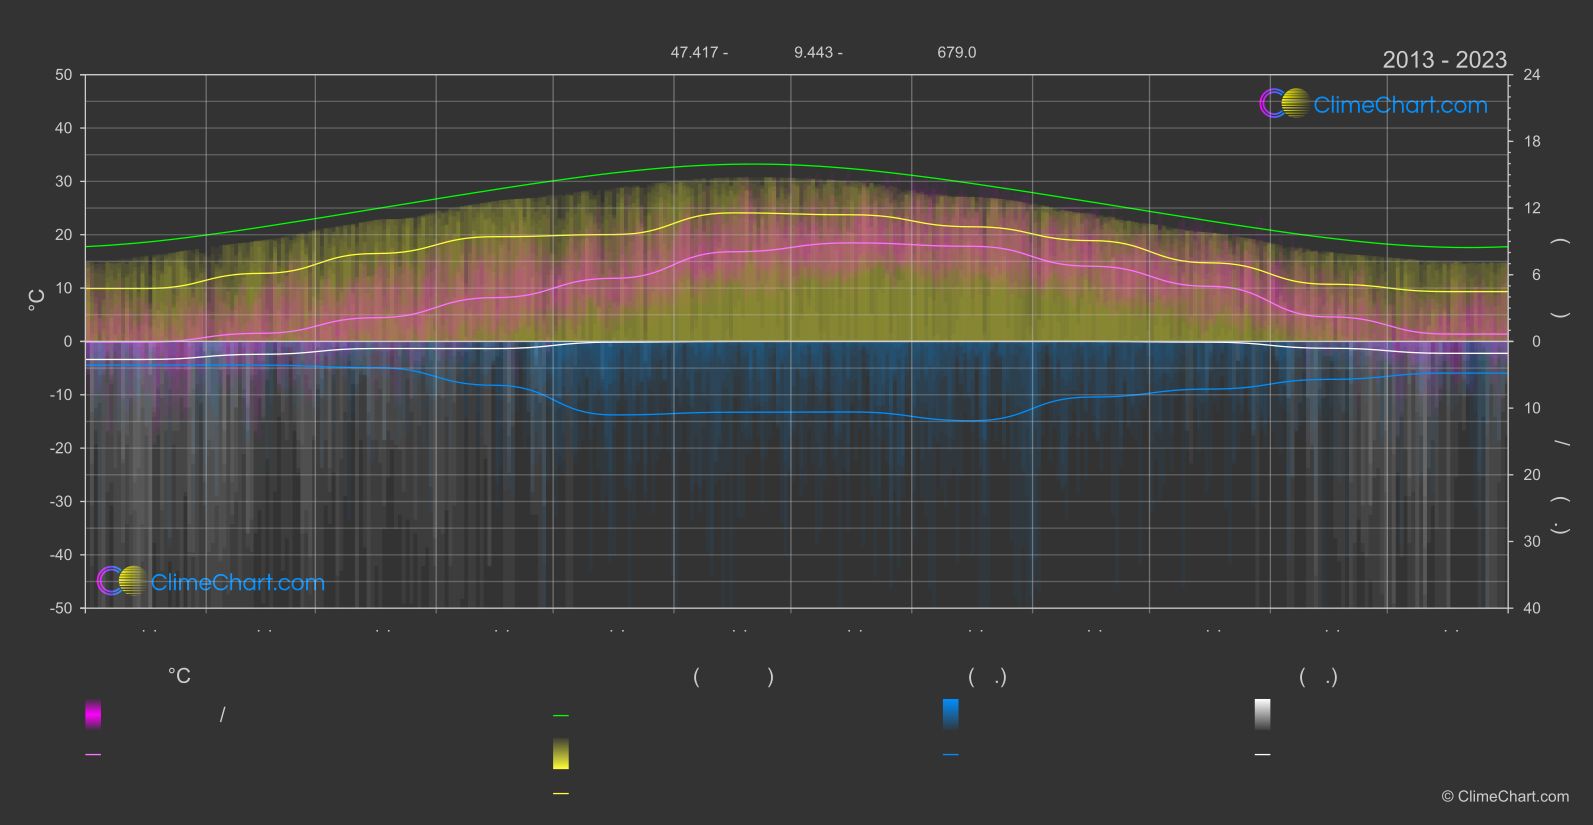Open the © ClimeChart.com copyright link
1593x825 pixels.
coord(1505,797)
